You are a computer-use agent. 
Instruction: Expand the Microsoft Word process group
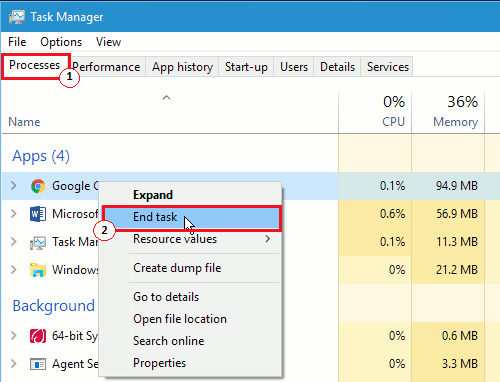[x=14, y=214]
